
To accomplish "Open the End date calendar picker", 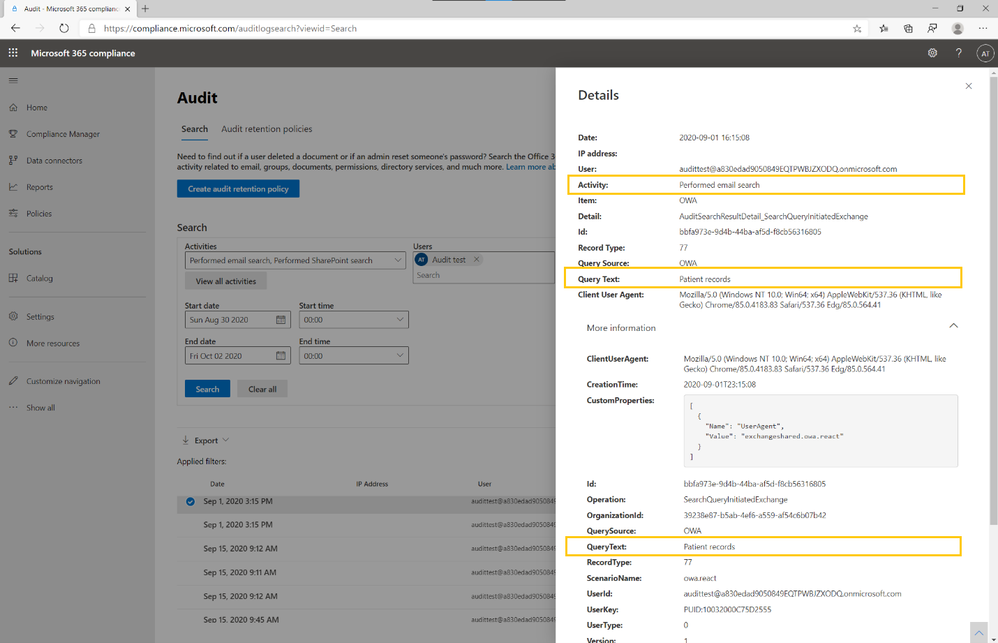I will point(281,356).
